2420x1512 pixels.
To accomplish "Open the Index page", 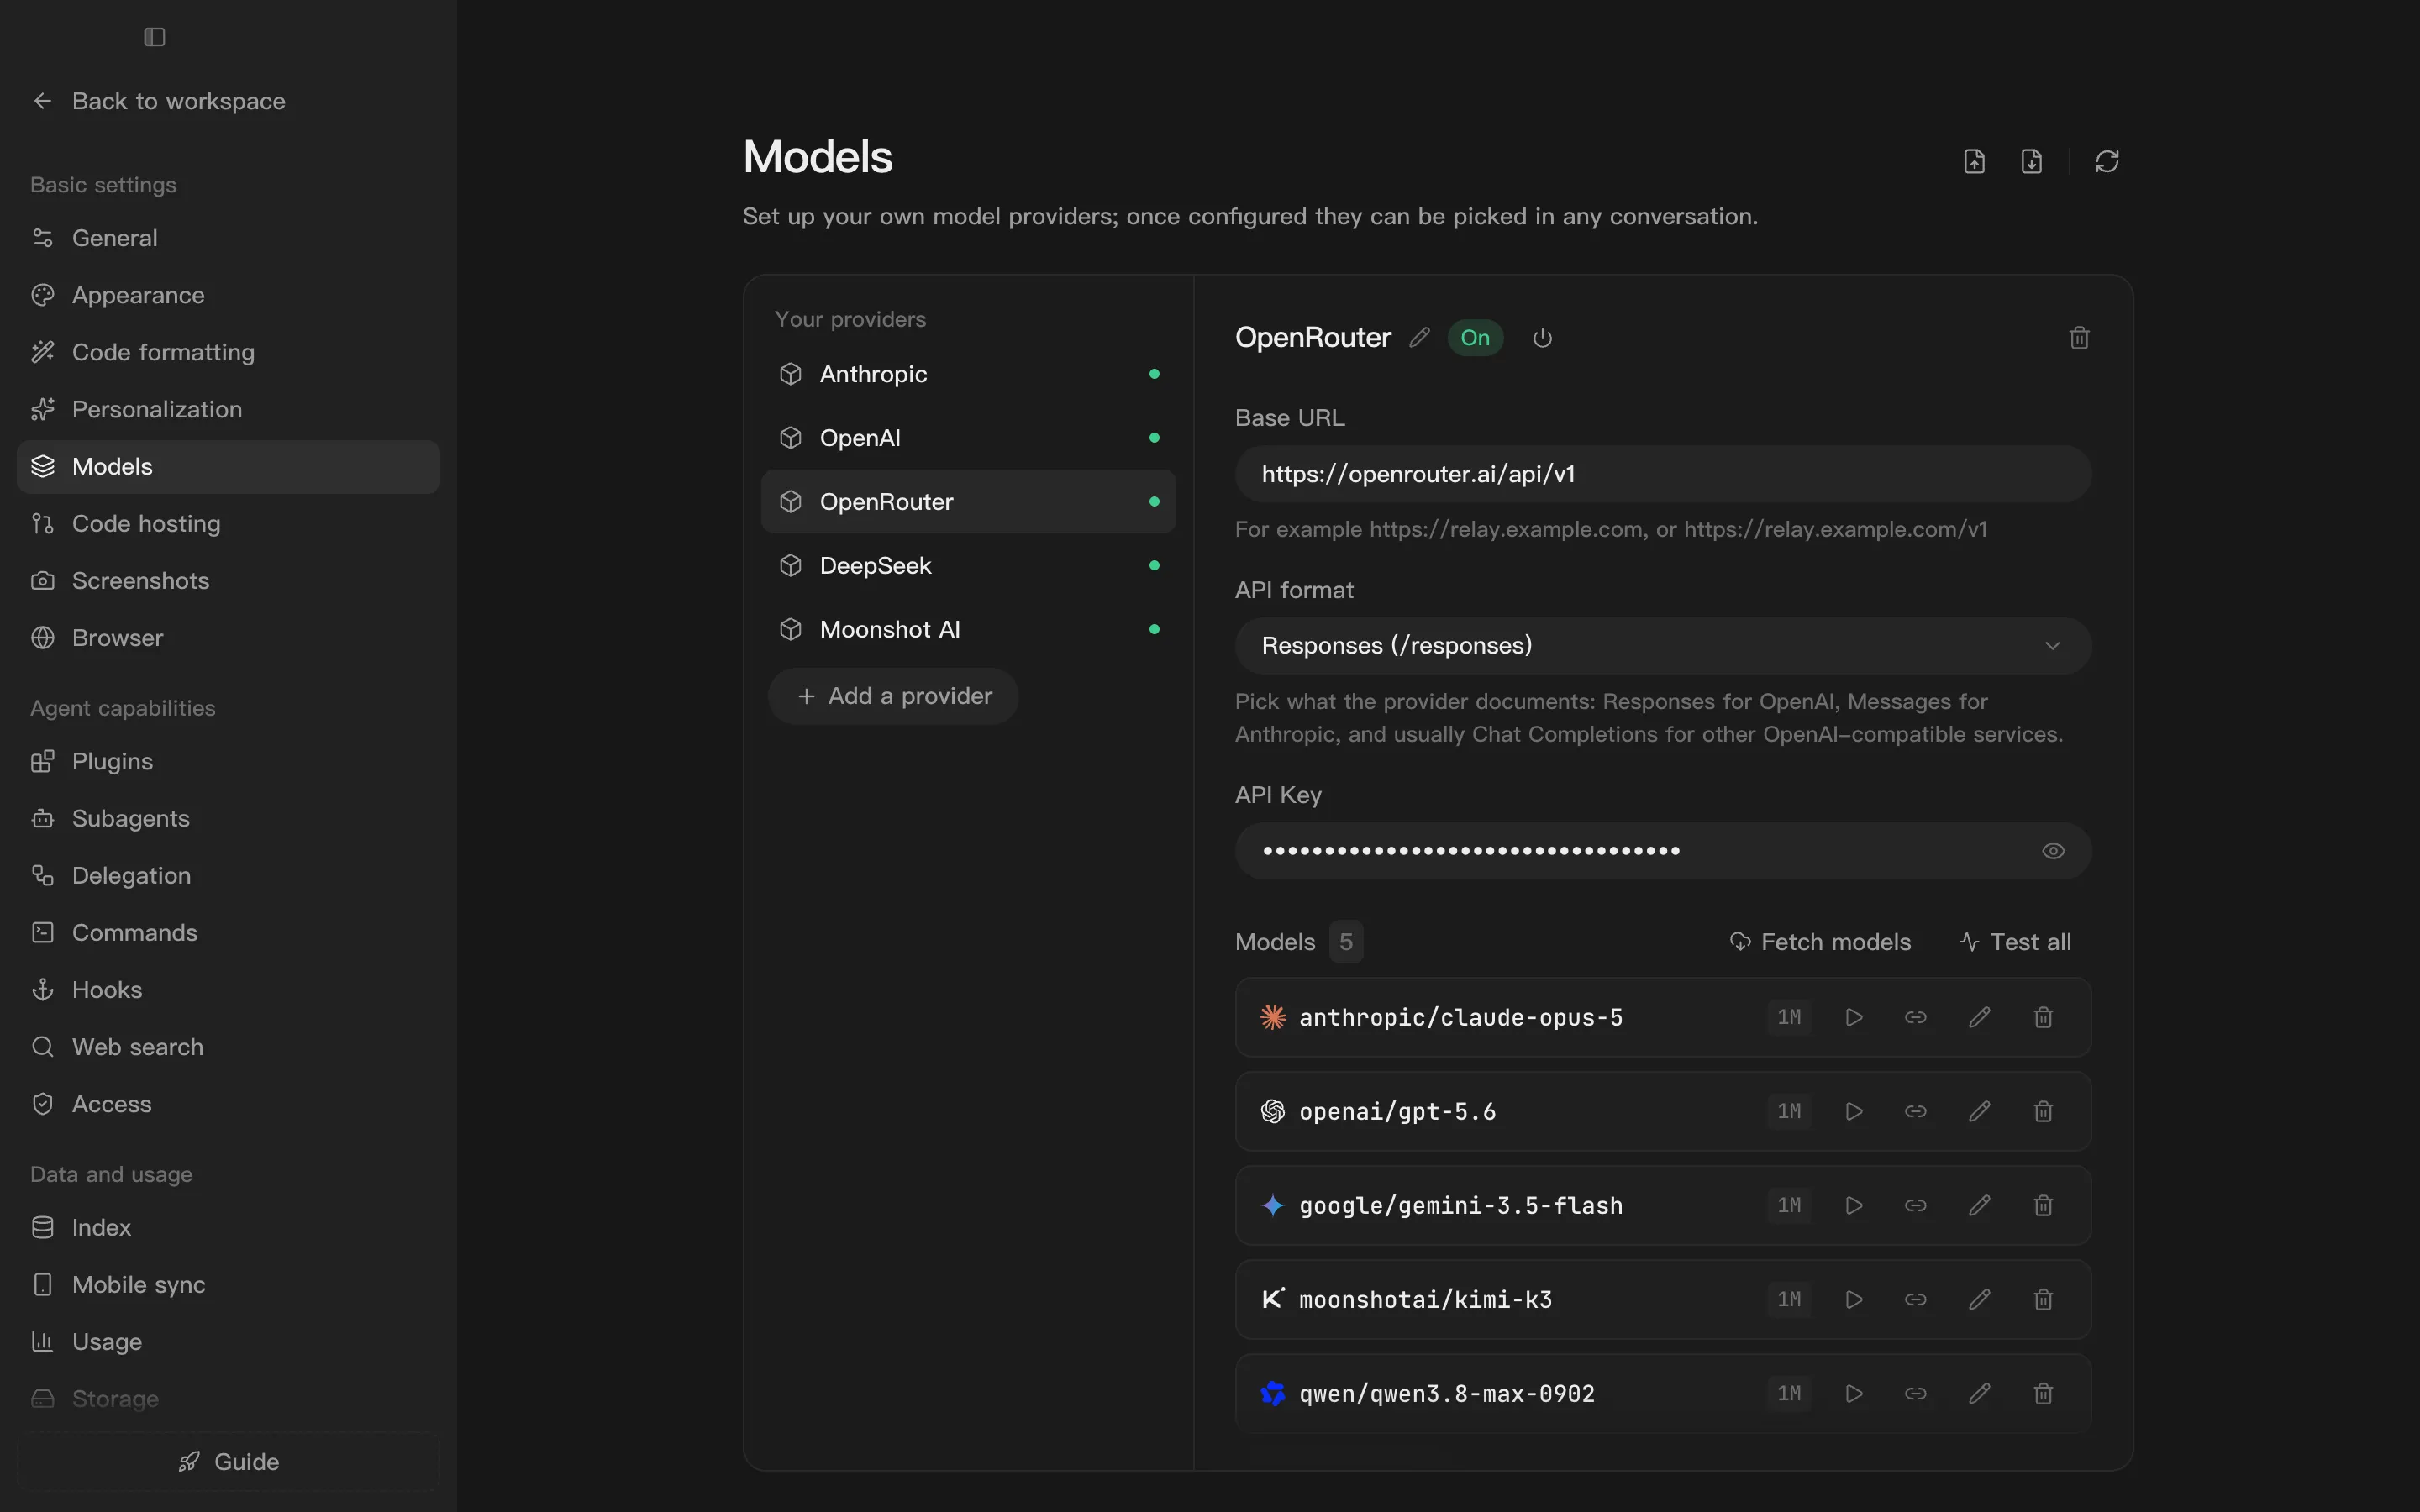I will click(x=228, y=1227).
